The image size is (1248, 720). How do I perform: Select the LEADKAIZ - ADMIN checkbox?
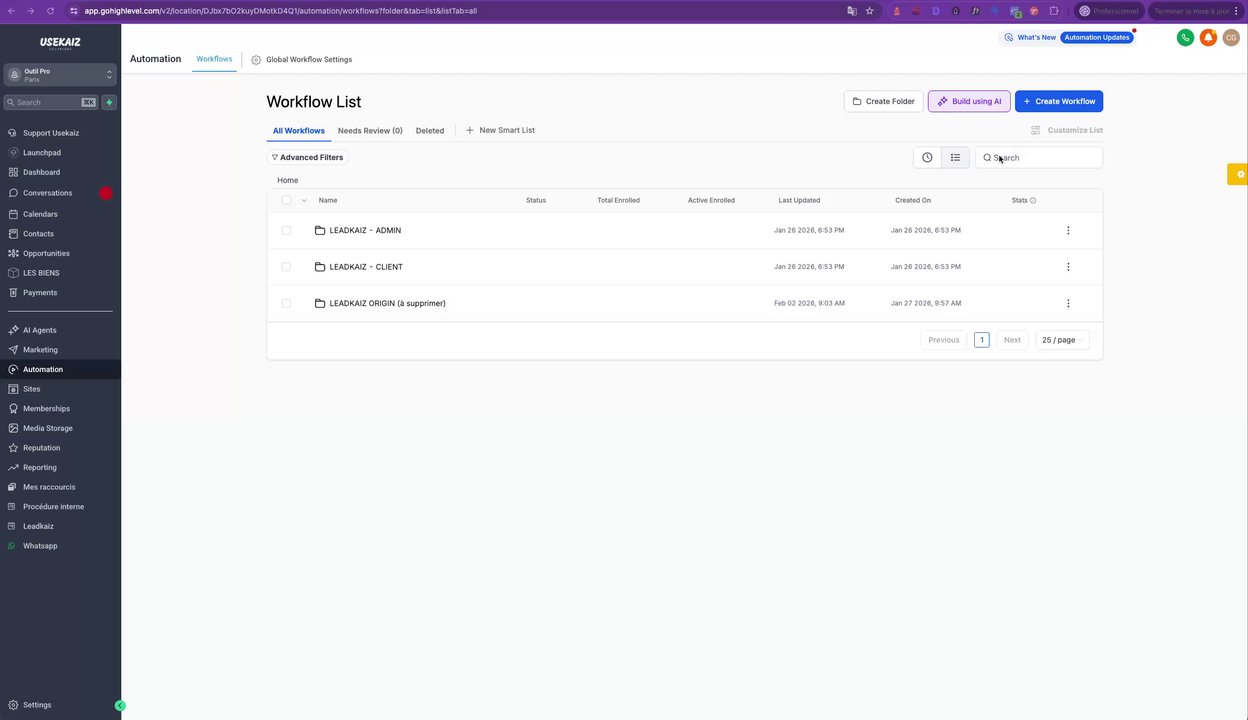click(286, 230)
